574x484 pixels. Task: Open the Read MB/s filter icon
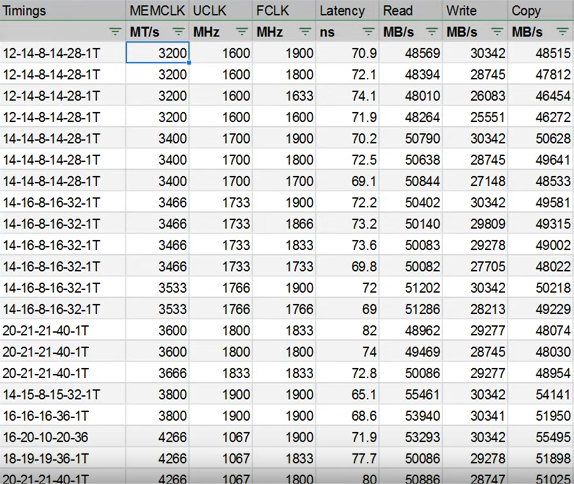click(x=432, y=32)
